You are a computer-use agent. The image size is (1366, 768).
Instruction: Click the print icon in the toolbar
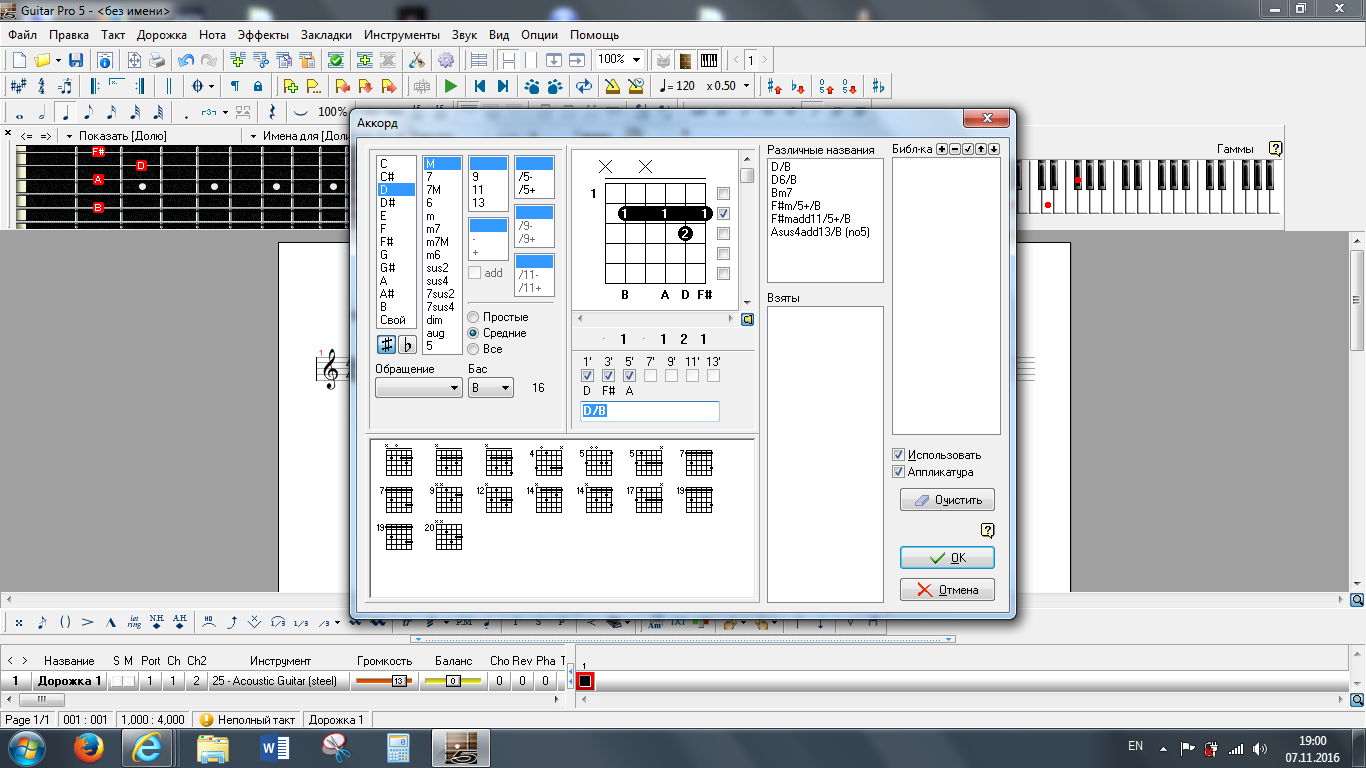pyautogui.click(x=157, y=60)
